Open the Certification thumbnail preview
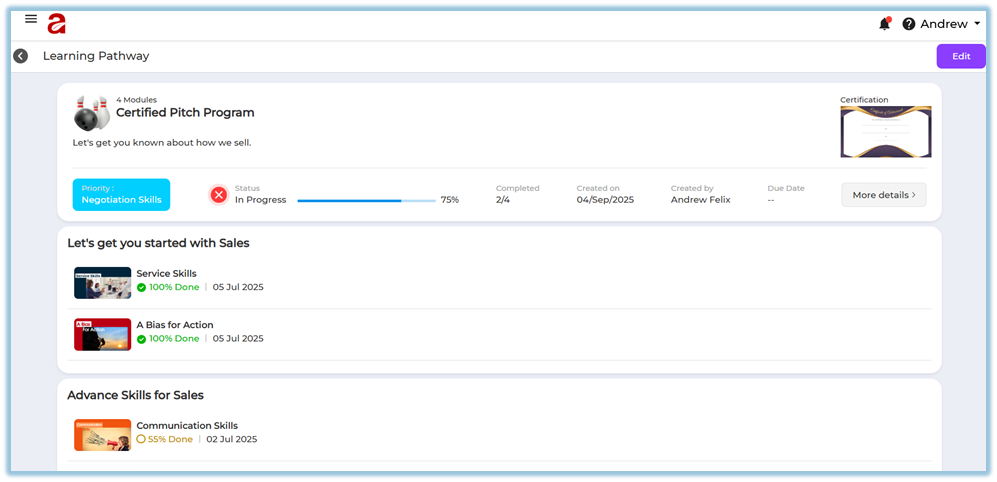The width and height of the screenshot is (997, 482). tap(885, 132)
